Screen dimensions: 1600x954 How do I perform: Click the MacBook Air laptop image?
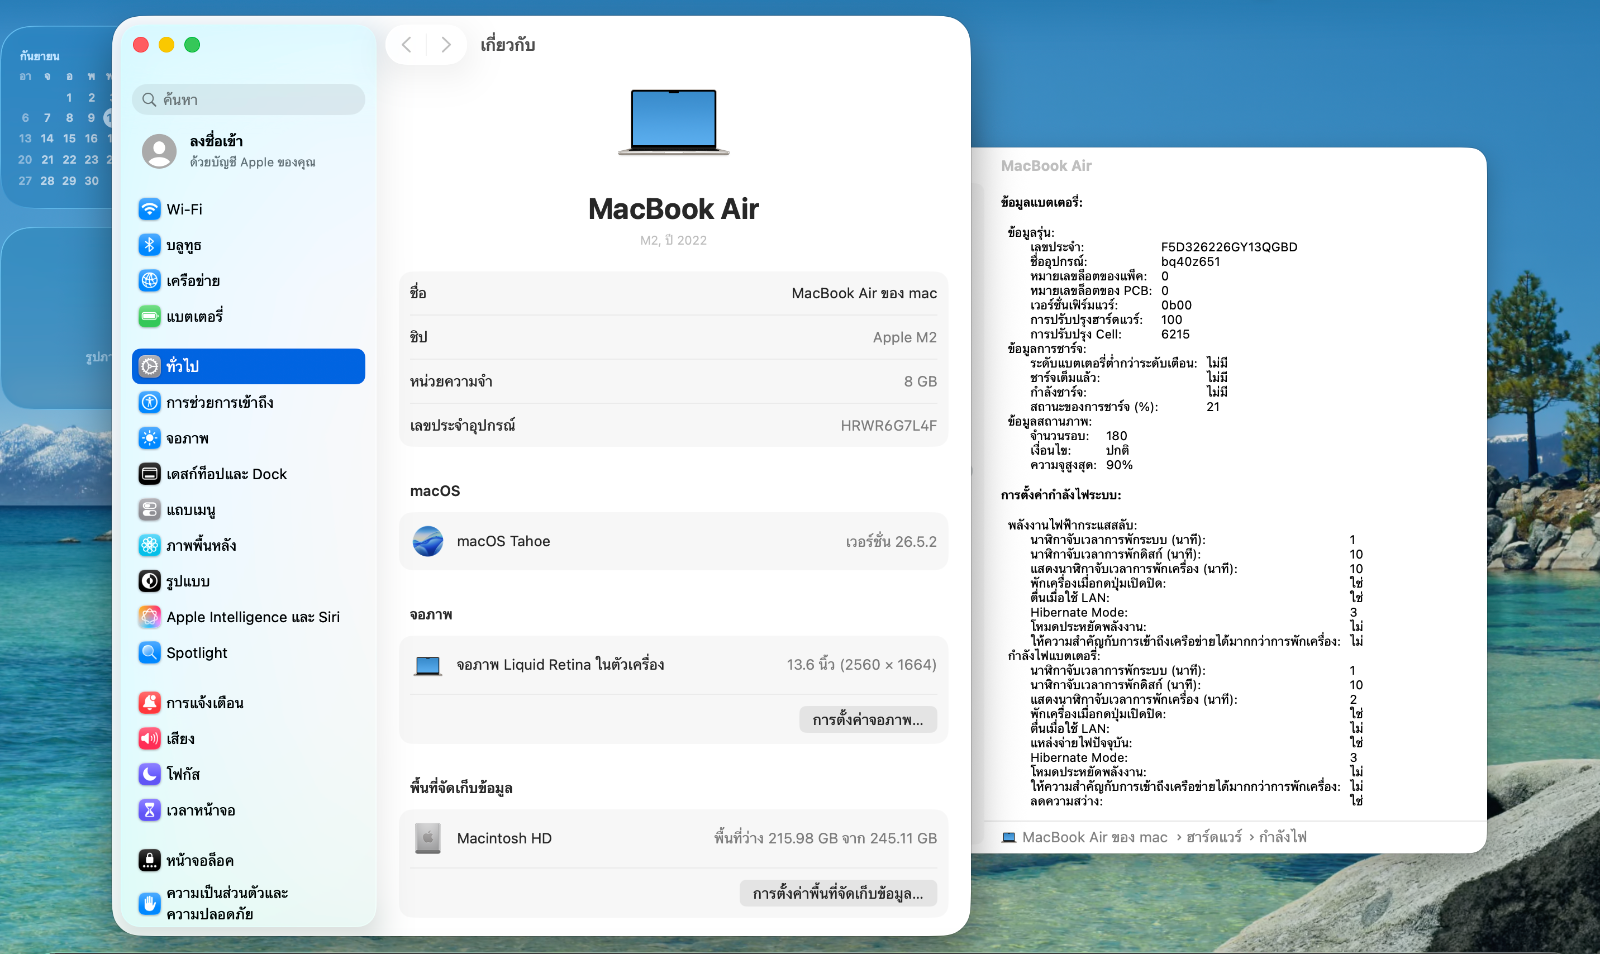pyautogui.click(x=674, y=122)
